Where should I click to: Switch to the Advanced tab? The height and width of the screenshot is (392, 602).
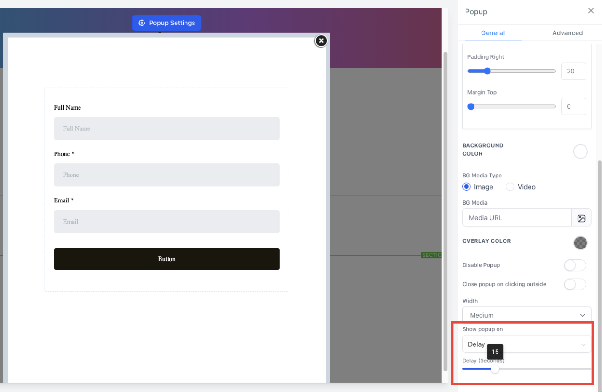click(x=567, y=33)
